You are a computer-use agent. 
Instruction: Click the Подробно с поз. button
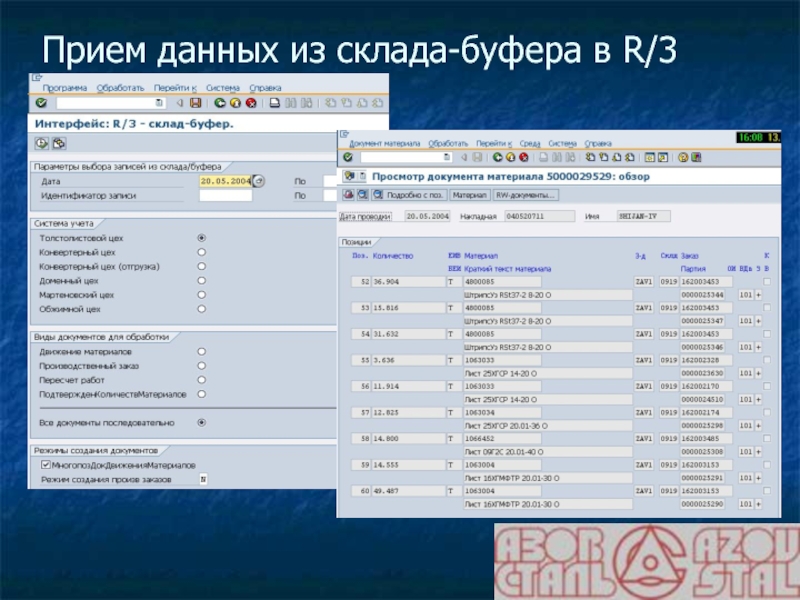pos(409,195)
